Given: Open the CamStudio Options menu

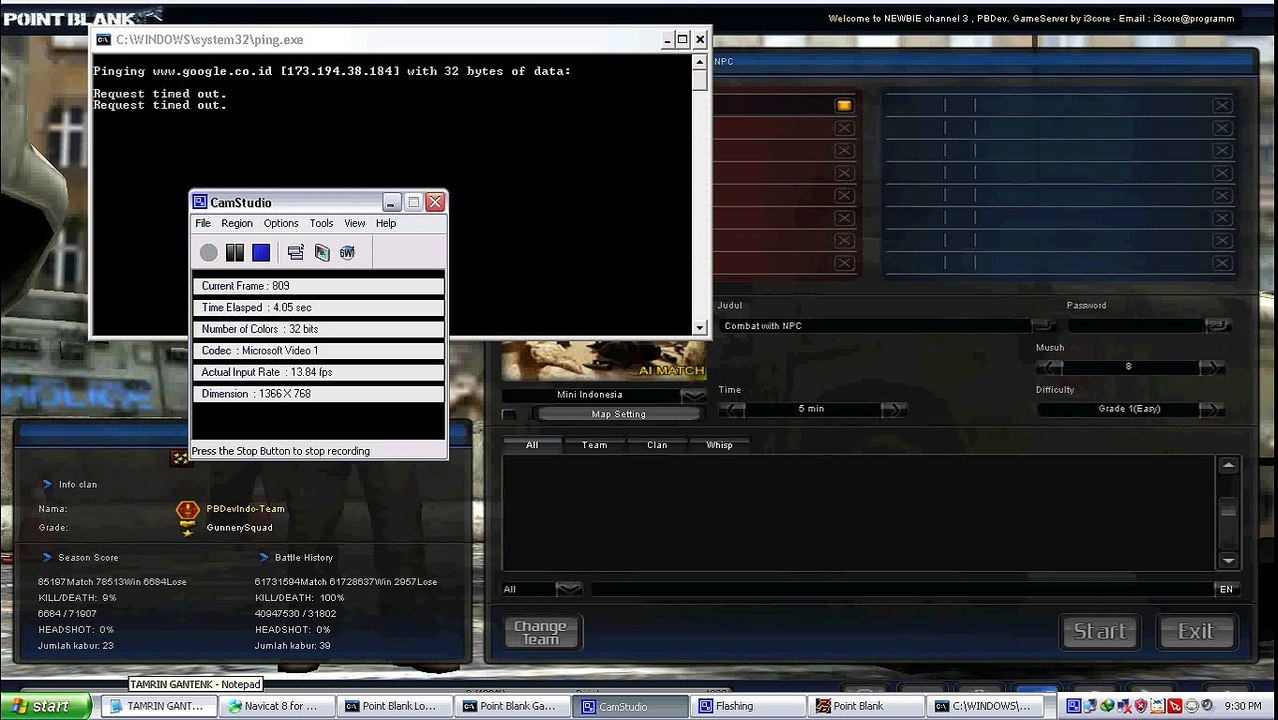Looking at the screenshot, I should pos(281,223).
